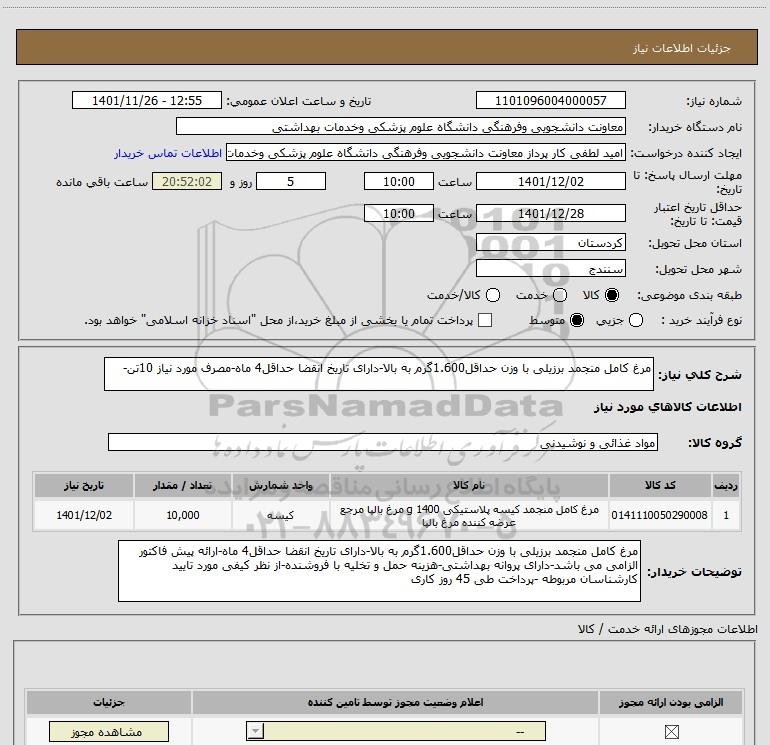Toggle Islamic treasury bonds payment checkbox

[x=485, y=320]
